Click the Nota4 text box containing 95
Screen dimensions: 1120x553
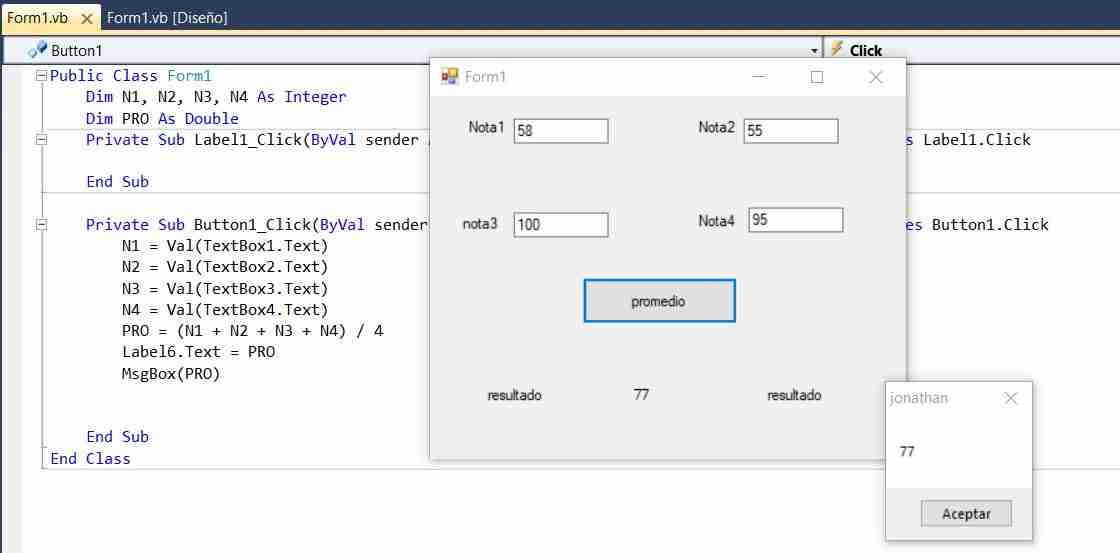[x=796, y=220]
